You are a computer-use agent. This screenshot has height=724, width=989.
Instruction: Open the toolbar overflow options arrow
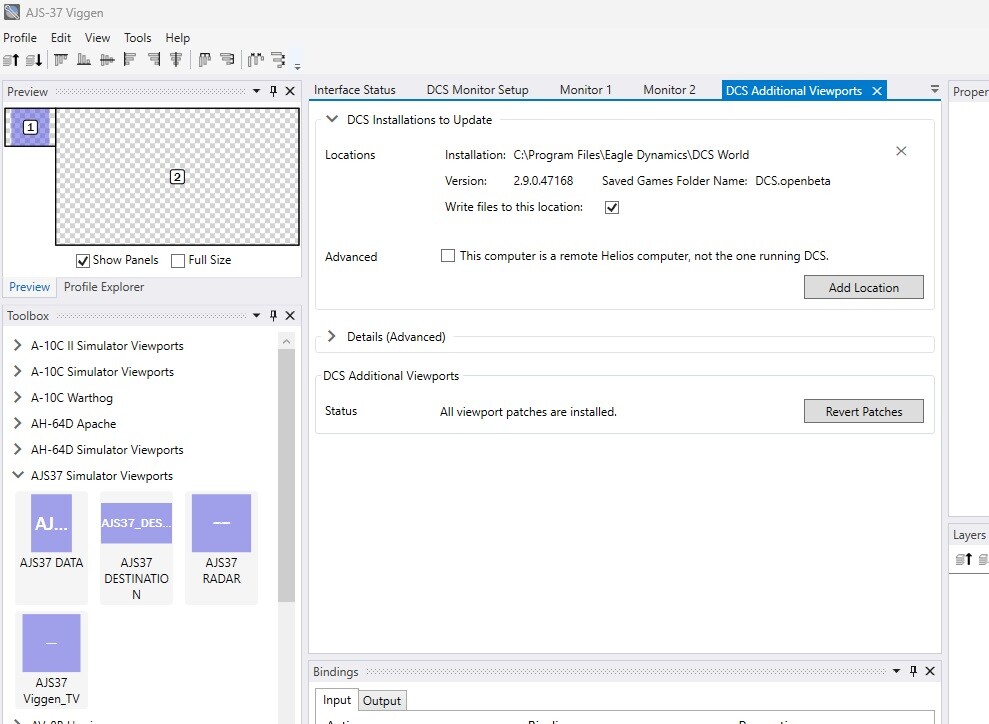[297, 66]
